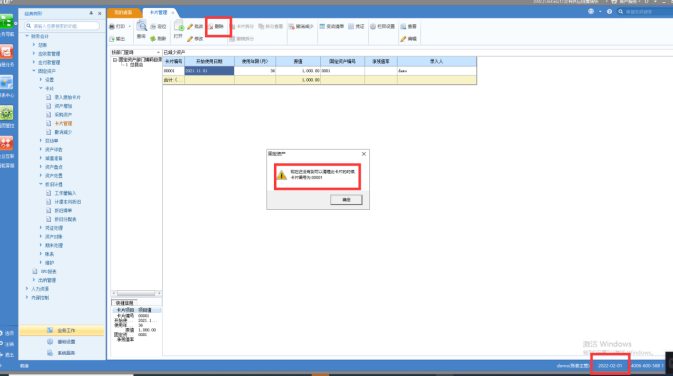Select the 2021.11.01 date cell
The height and width of the screenshot is (376, 673).
[209, 71]
